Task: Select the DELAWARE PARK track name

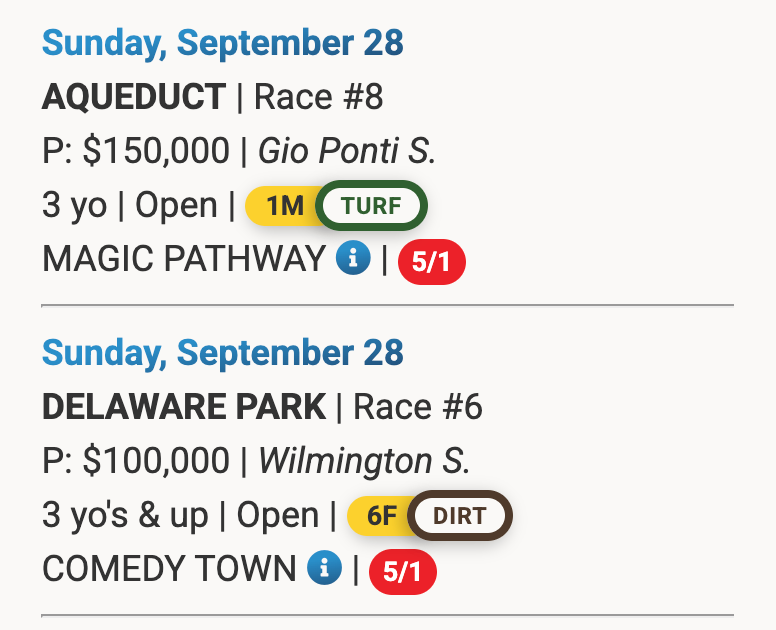Action: (184, 407)
